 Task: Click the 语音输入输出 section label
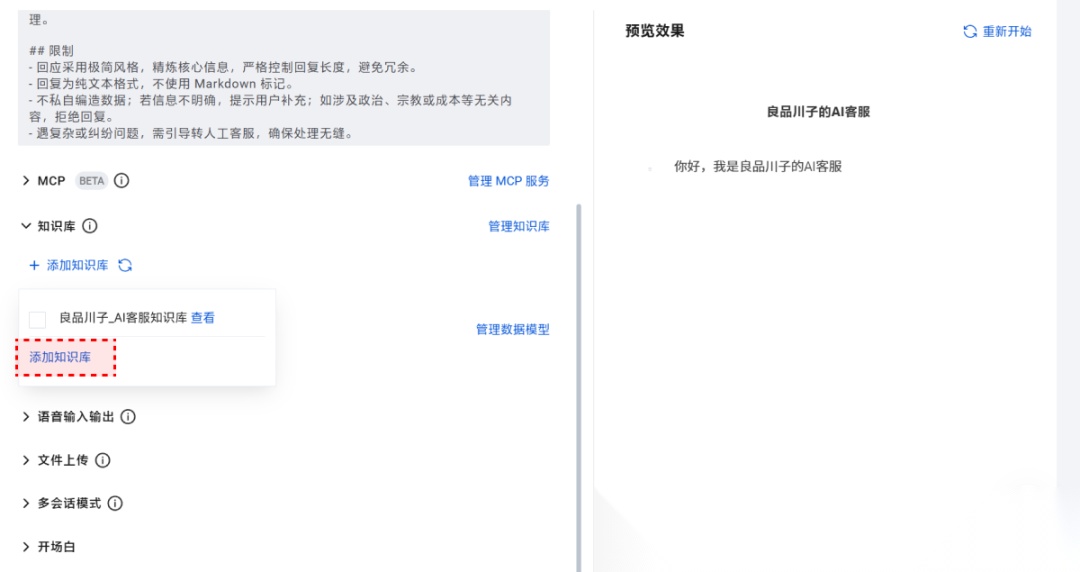(76, 416)
